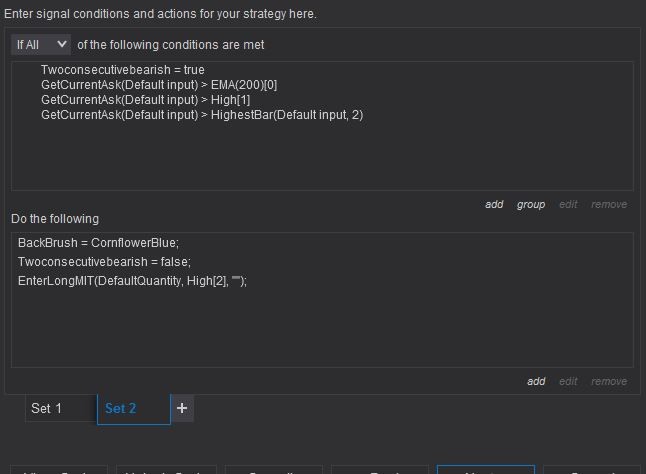Select the "Twoconsecutivebearish = false" action row
The width and height of the screenshot is (646, 474).
103,262
